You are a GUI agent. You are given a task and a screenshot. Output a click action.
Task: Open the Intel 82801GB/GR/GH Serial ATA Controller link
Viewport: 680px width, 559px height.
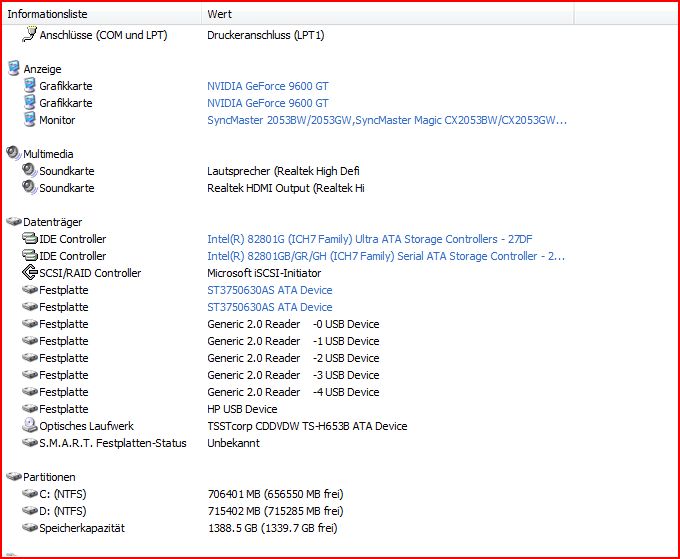(x=386, y=256)
